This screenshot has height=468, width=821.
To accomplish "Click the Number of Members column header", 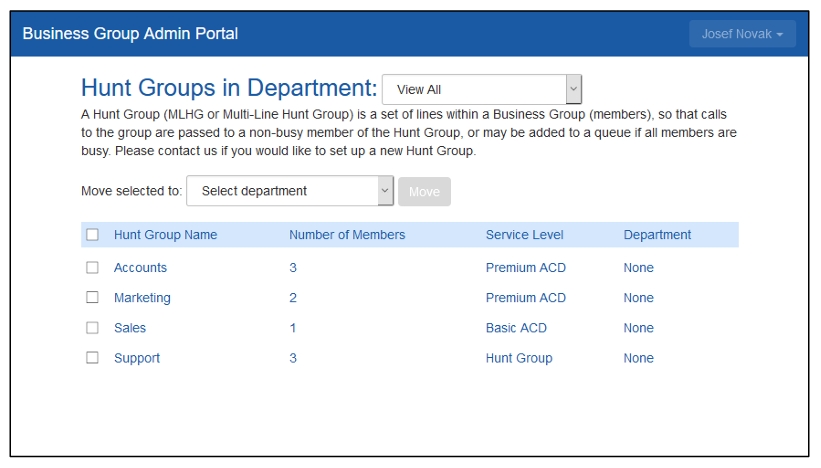I will coord(347,235).
